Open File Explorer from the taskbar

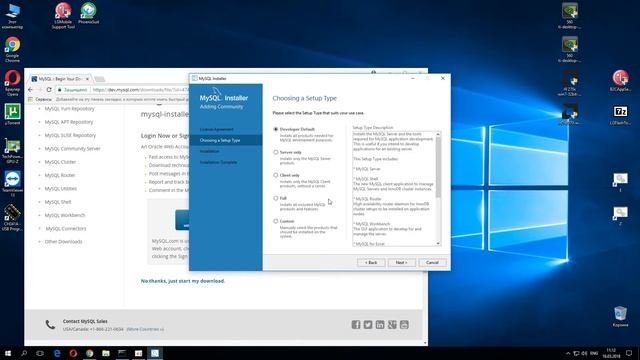(106, 353)
